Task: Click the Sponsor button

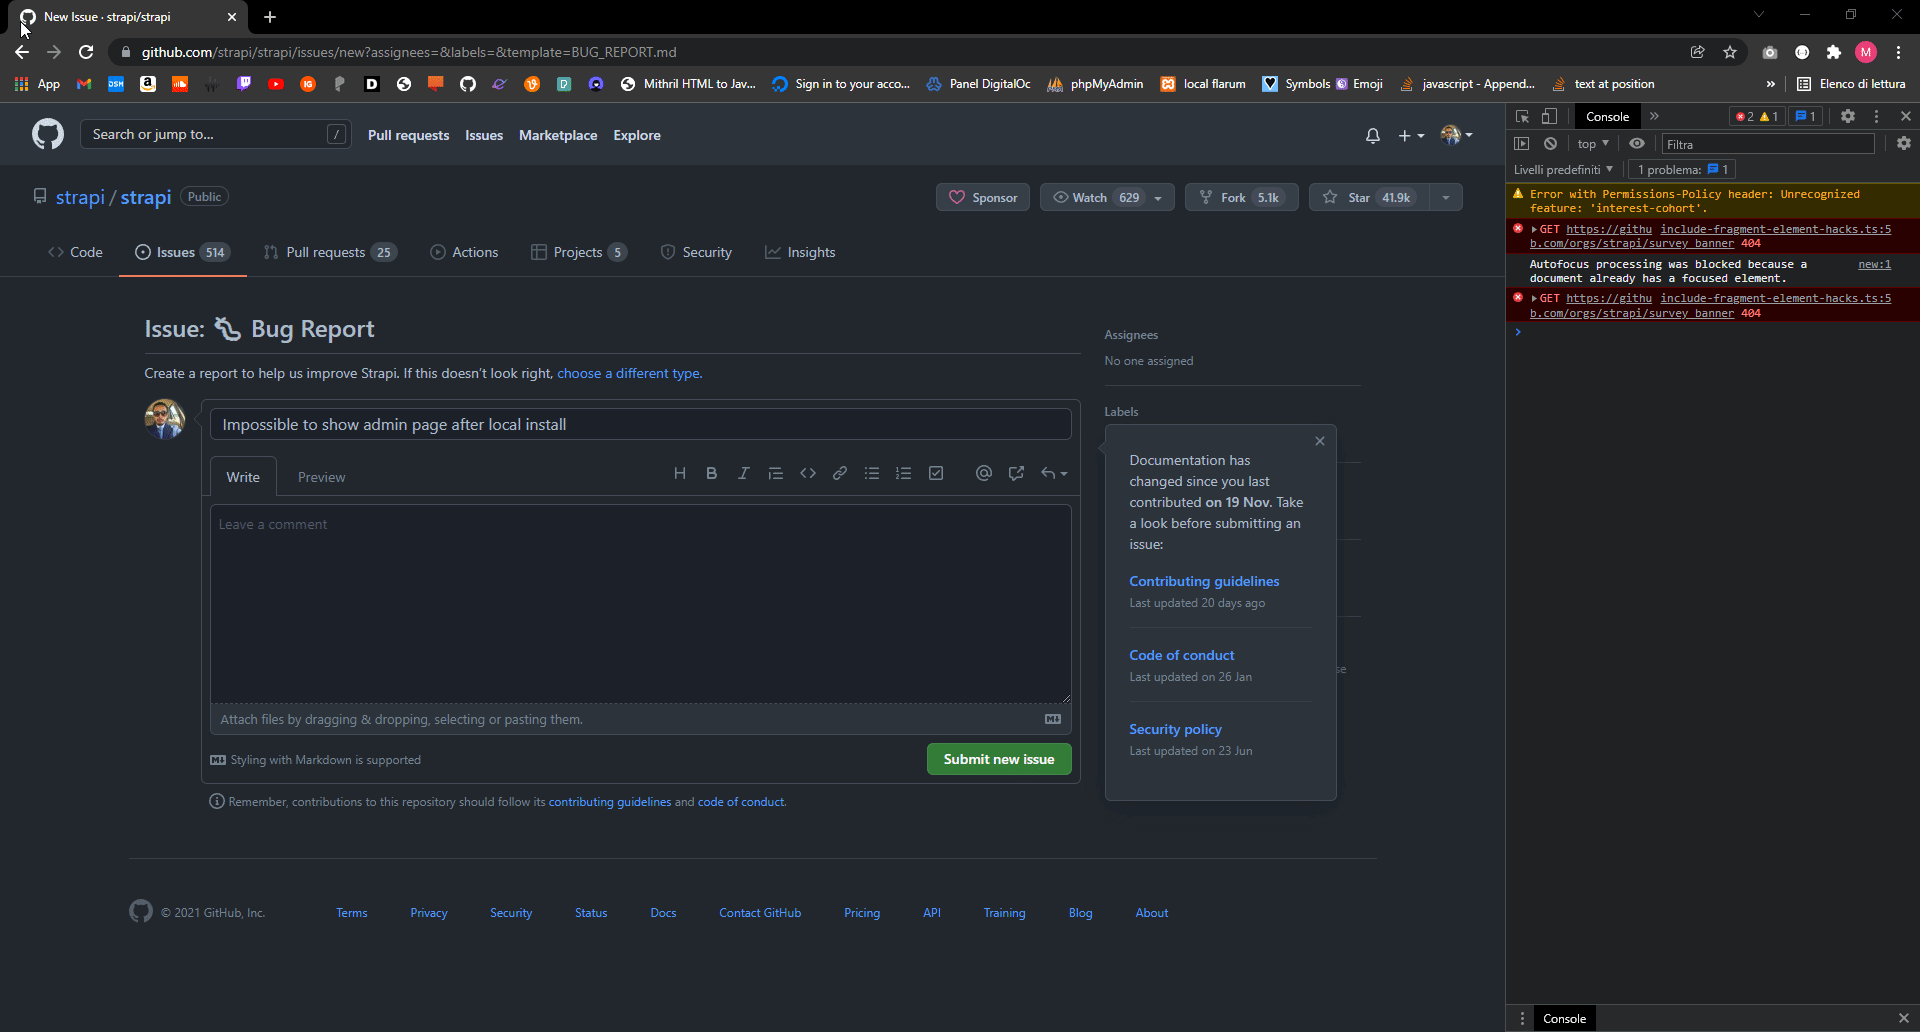Action: 983,198
